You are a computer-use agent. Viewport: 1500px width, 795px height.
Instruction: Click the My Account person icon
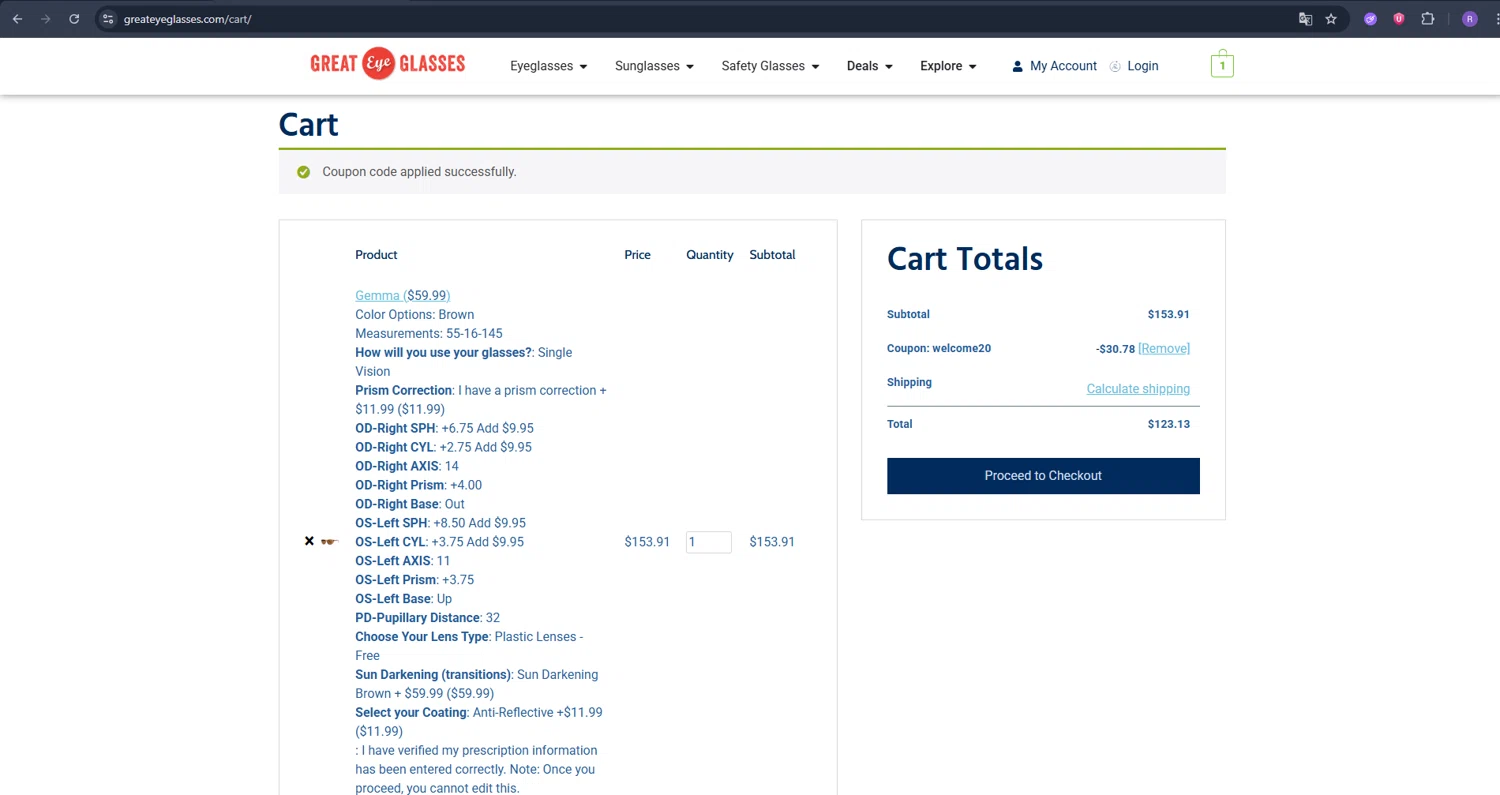[x=1017, y=66]
